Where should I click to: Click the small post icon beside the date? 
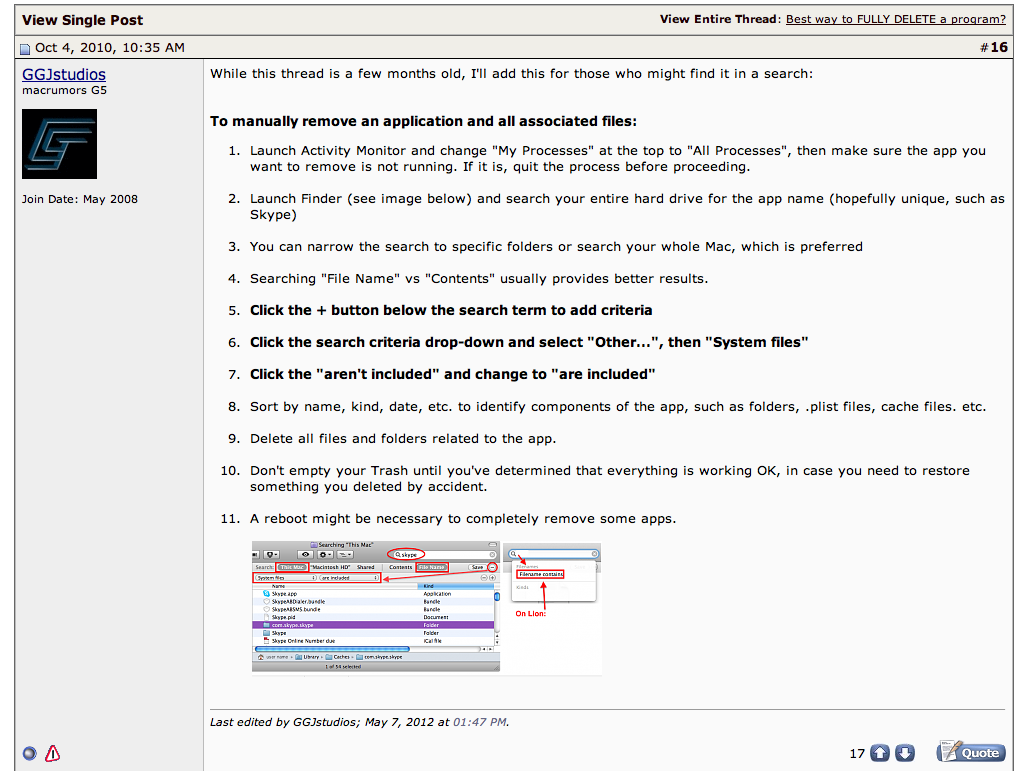coord(25,49)
